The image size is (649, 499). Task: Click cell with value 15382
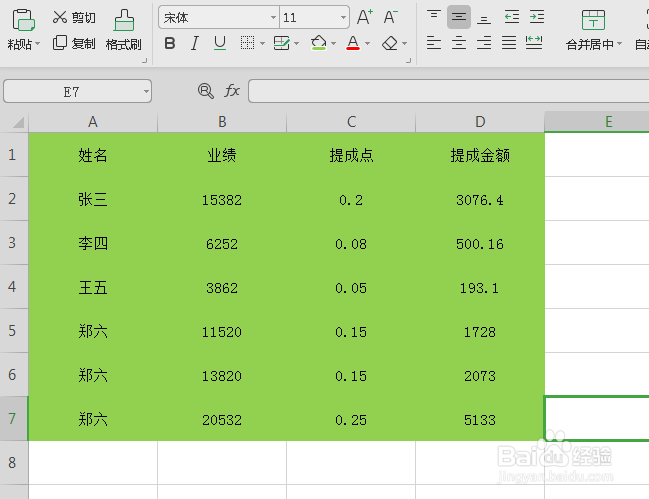click(222, 199)
